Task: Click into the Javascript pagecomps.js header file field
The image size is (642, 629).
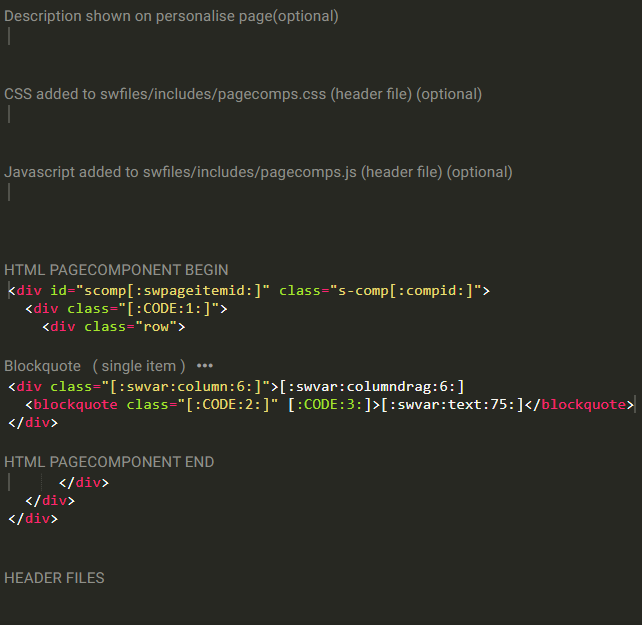Action: point(321,192)
